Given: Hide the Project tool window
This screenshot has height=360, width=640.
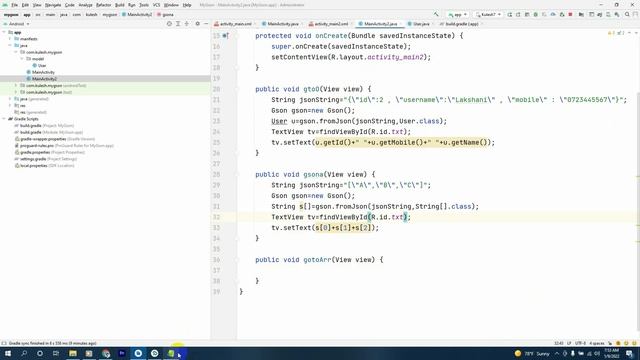Looking at the screenshot, I should (x=206, y=24).
